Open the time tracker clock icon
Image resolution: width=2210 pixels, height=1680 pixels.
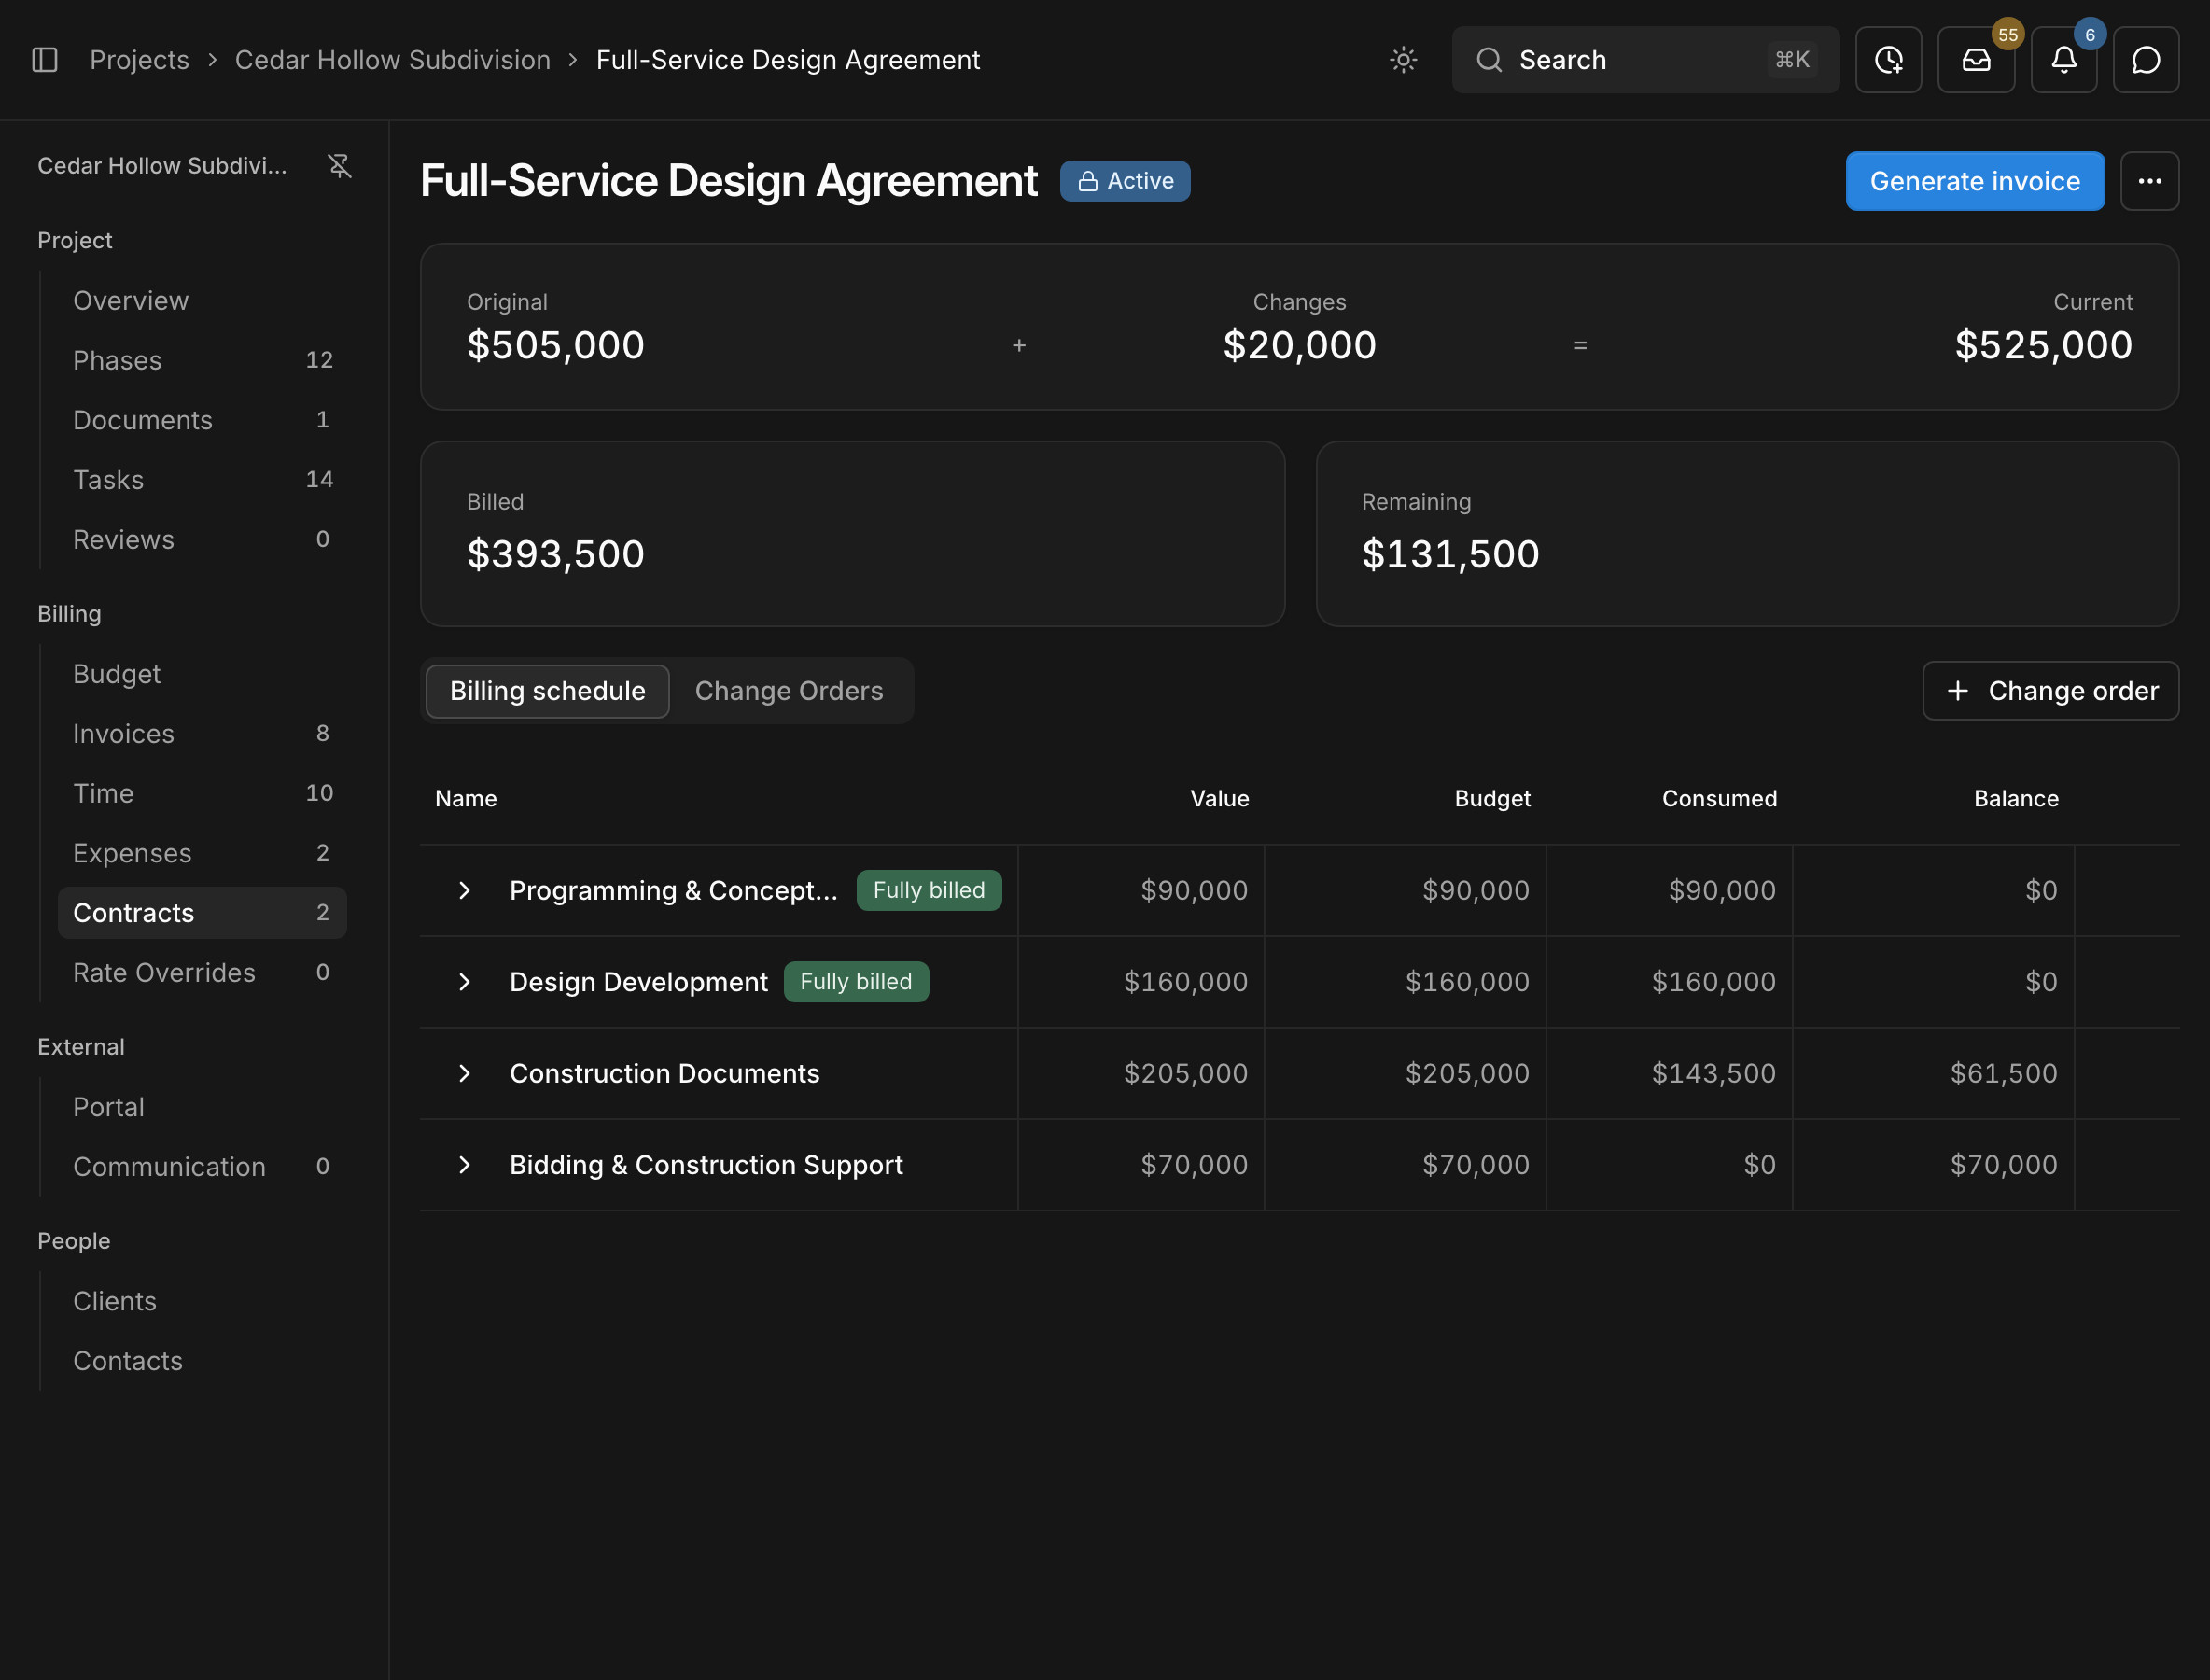pos(1888,60)
